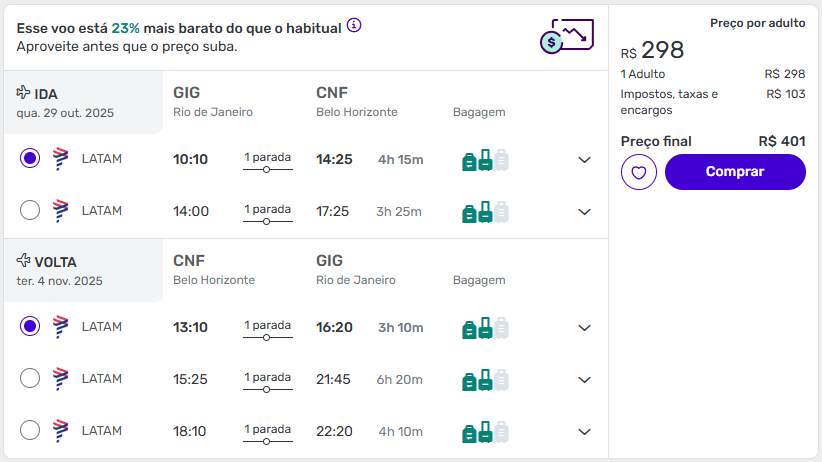Save flight with the heart favorite icon

tap(639, 172)
